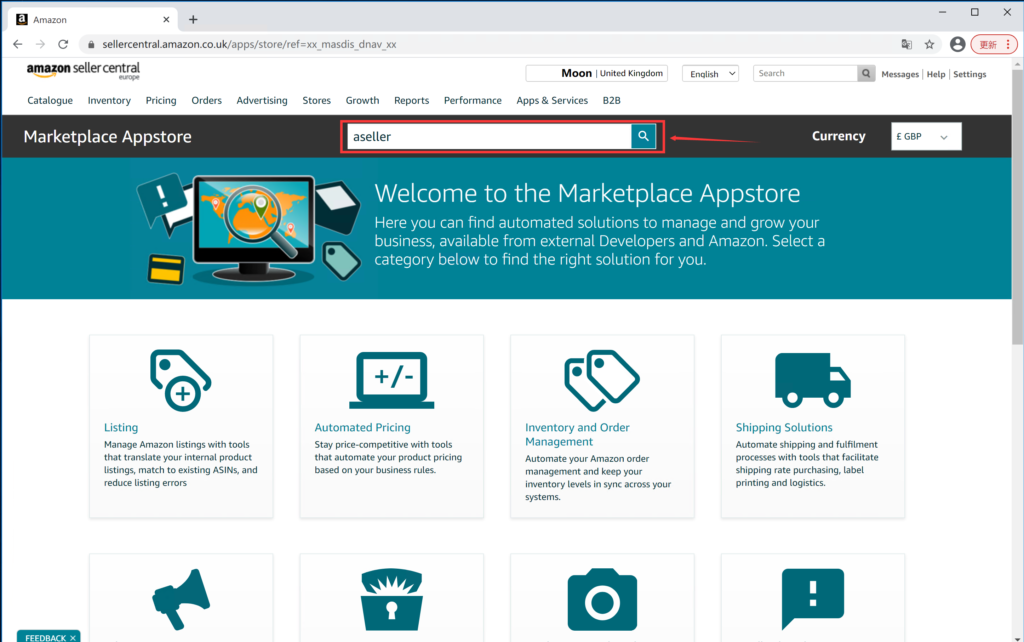The image size is (1024, 642).
Task: Click the Listing category link
Action: coord(121,427)
